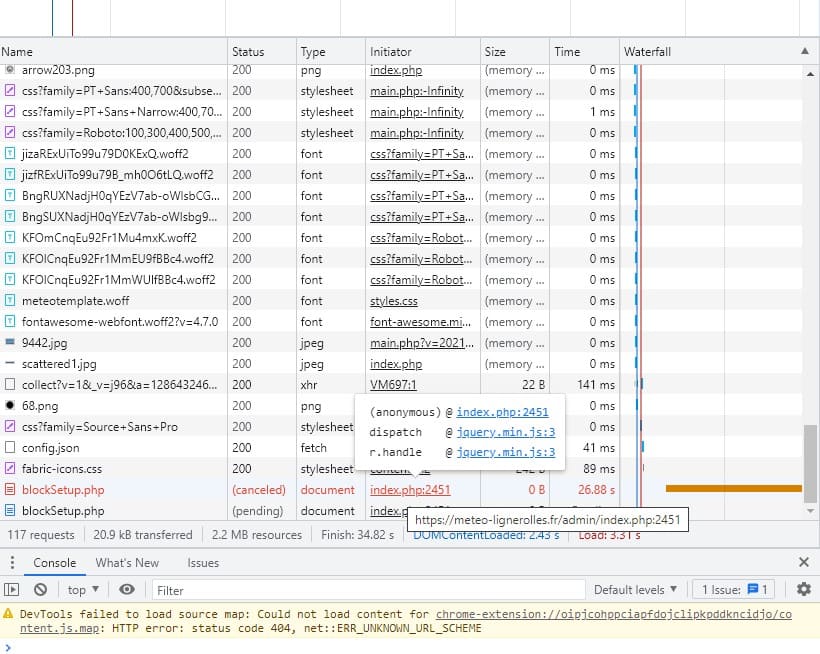The width and height of the screenshot is (820, 654).
Task: Sort by the Time column header
Action: 584,51
